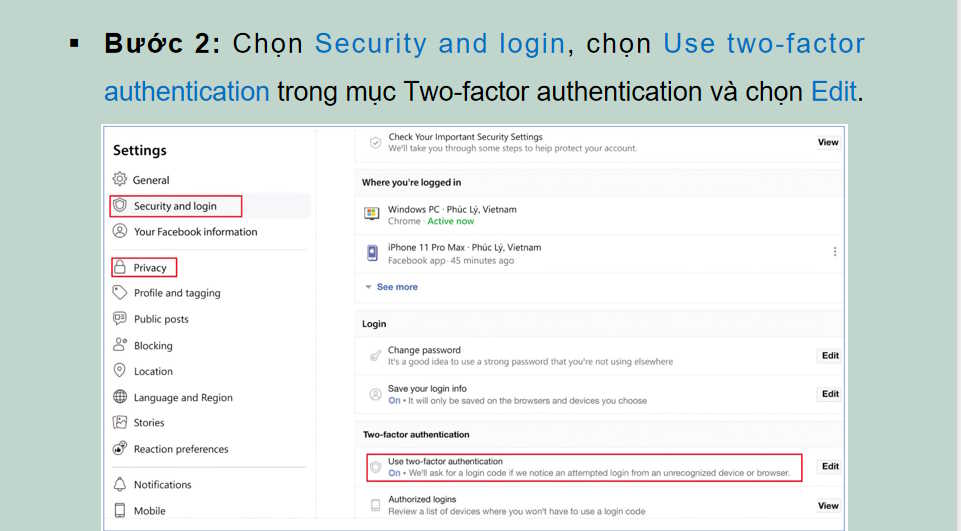961x531 pixels.
Task: Click the iPhone 11 Pro Max device icon
Action: click(x=372, y=253)
